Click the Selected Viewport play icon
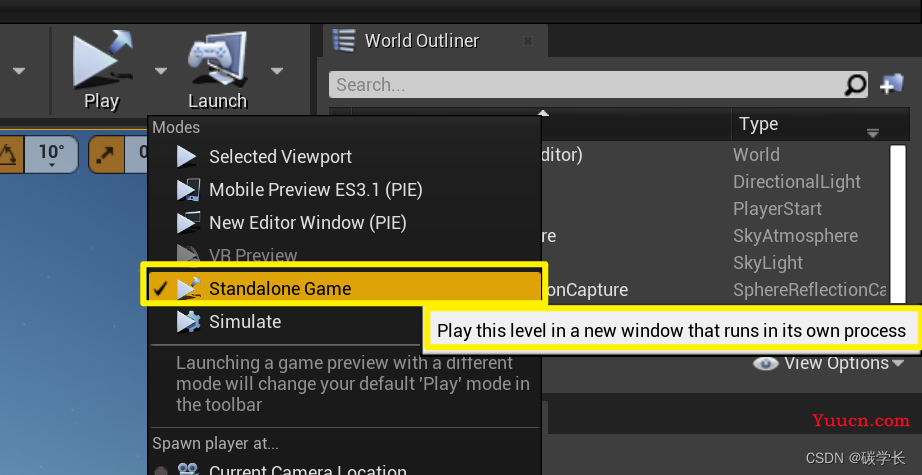 pyautogui.click(x=187, y=157)
